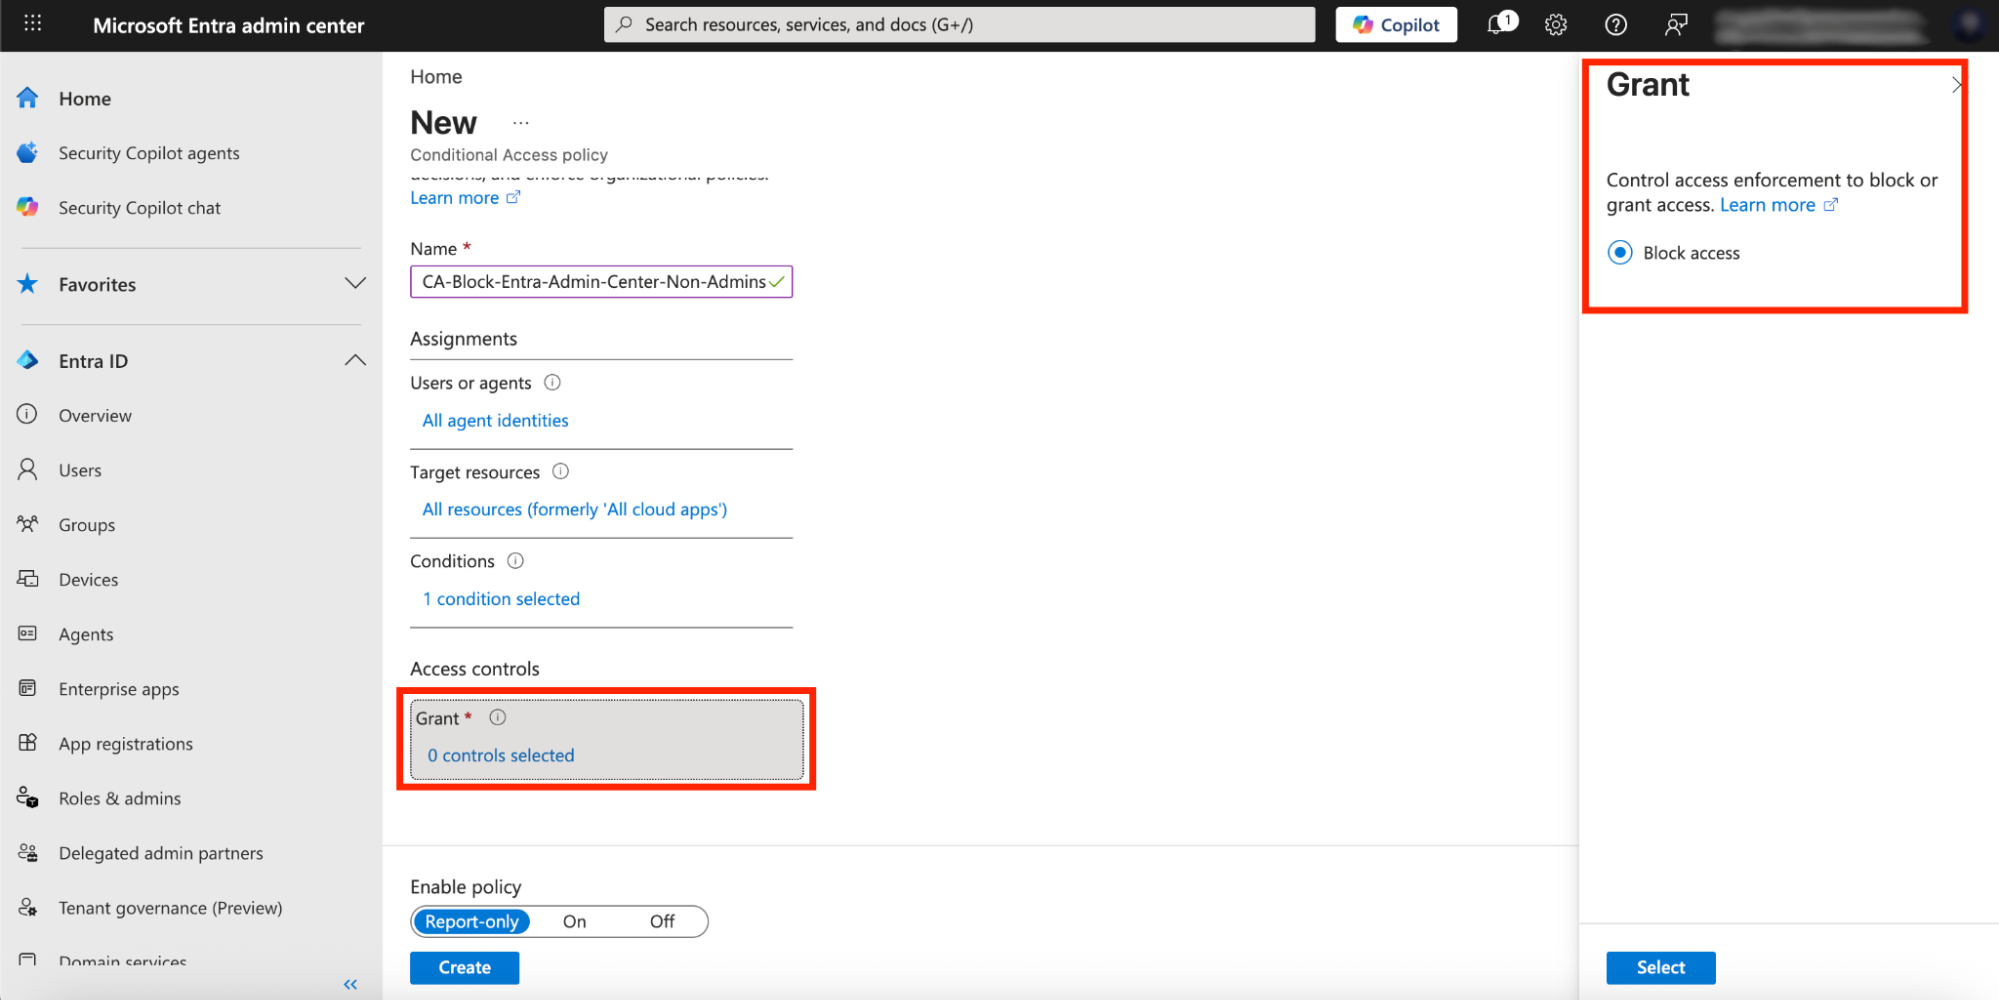Open App registrations icon in sidebar
The image size is (1999, 1001).
pyautogui.click(x=28, y=743)
